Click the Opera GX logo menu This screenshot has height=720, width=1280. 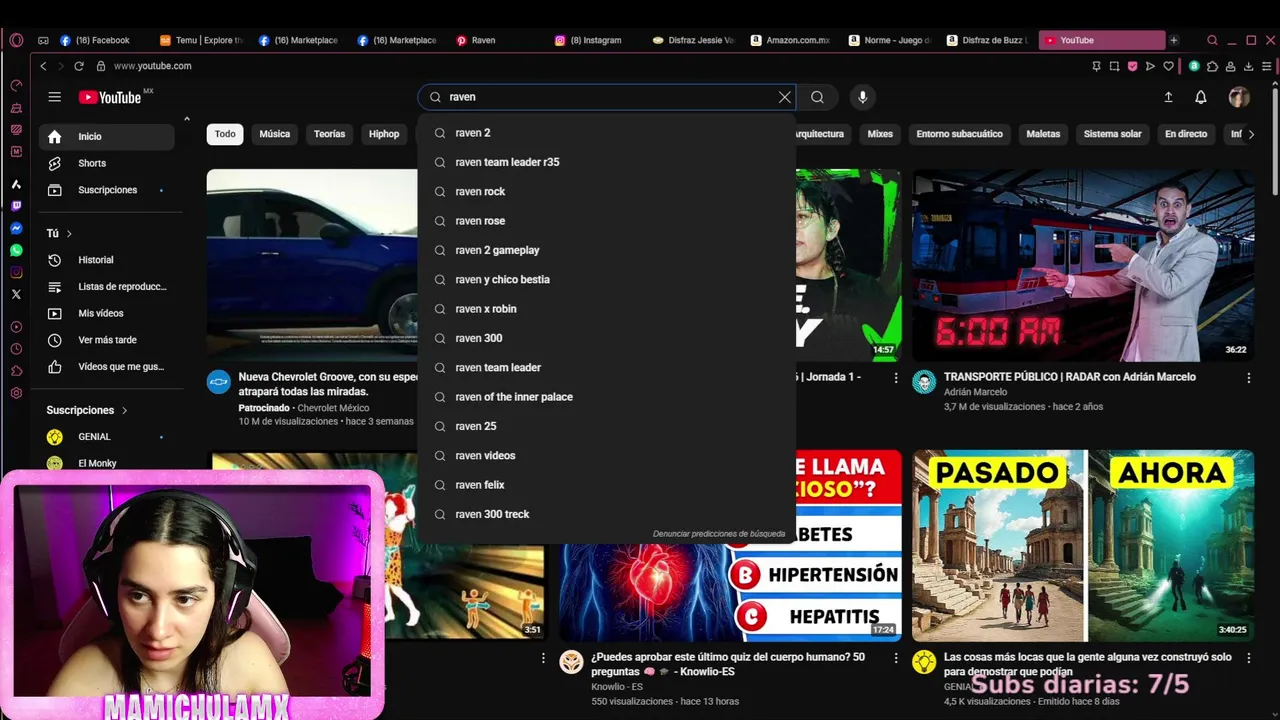16,40
